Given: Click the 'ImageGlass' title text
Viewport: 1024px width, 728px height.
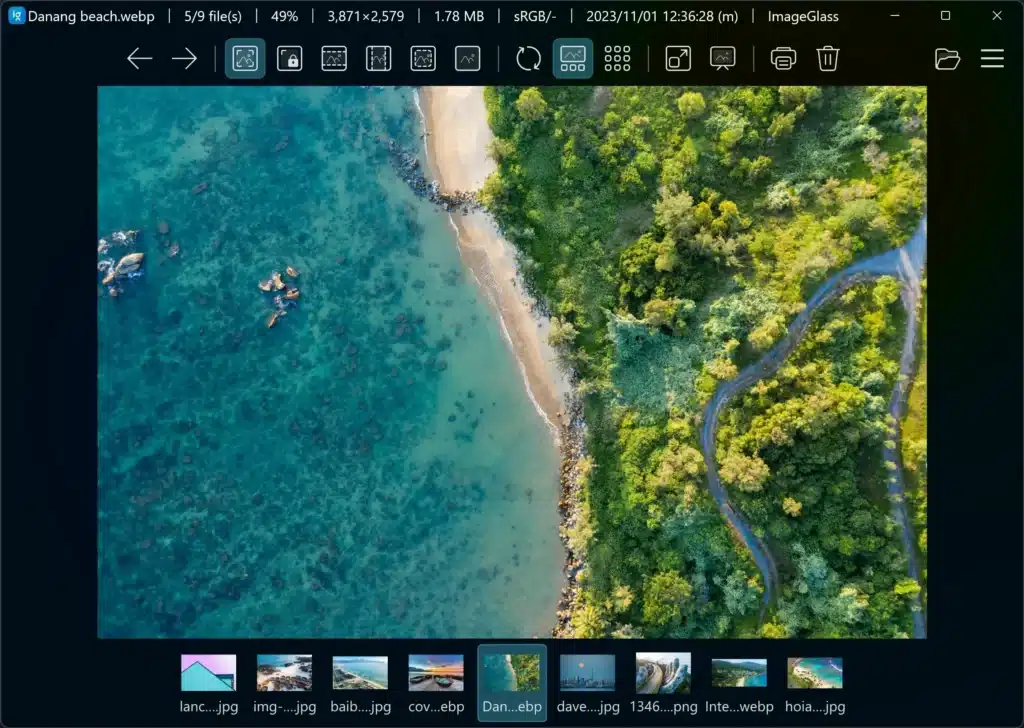Looking at the screenshot, I should (803, 16).
